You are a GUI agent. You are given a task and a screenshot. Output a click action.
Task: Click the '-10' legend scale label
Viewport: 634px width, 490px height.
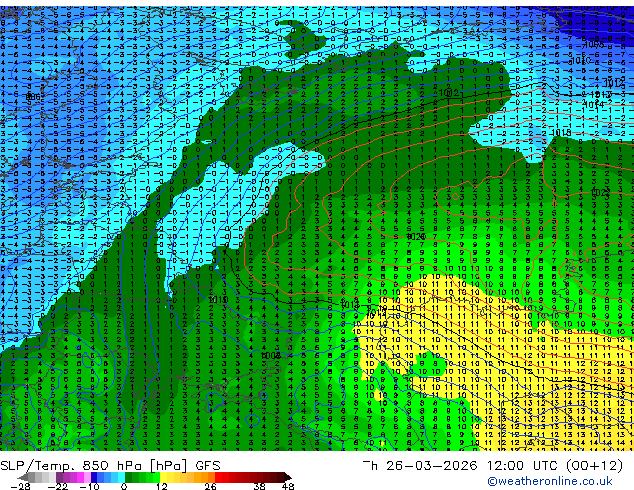tap(89, 486)
